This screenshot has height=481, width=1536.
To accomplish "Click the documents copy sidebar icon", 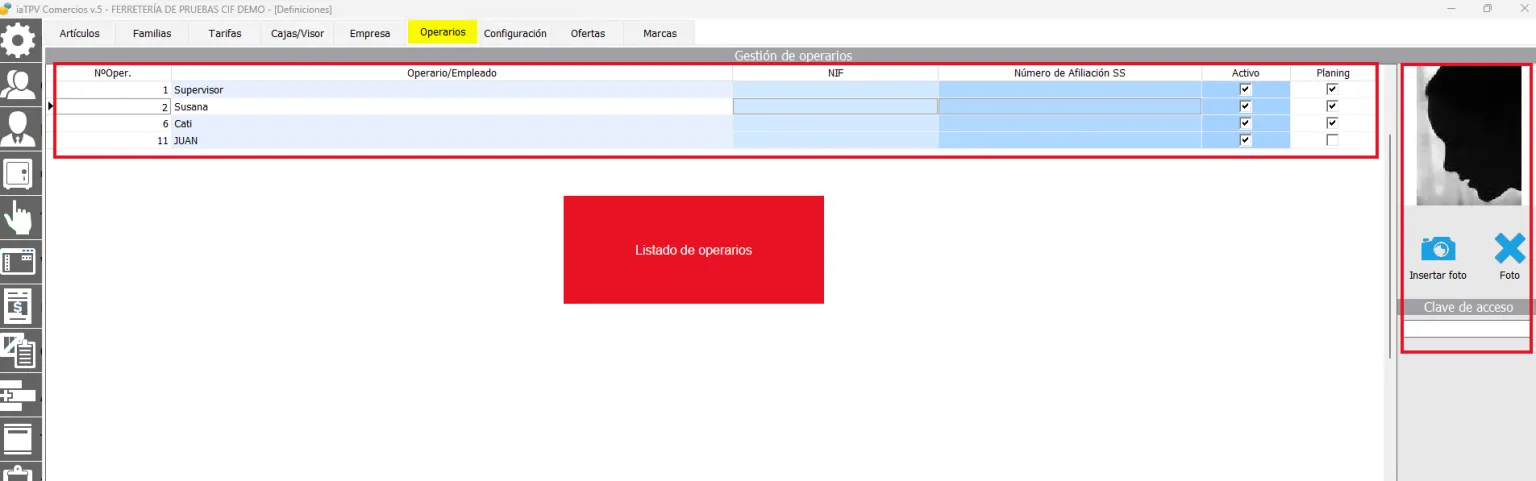I will (x=19, y=349).
